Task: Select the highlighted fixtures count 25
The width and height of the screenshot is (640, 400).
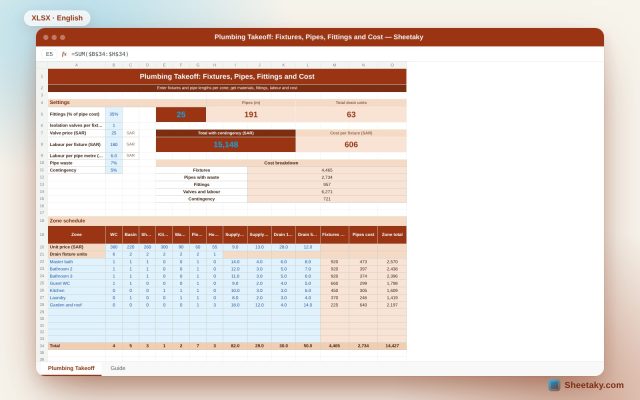Action: [181, 114]
